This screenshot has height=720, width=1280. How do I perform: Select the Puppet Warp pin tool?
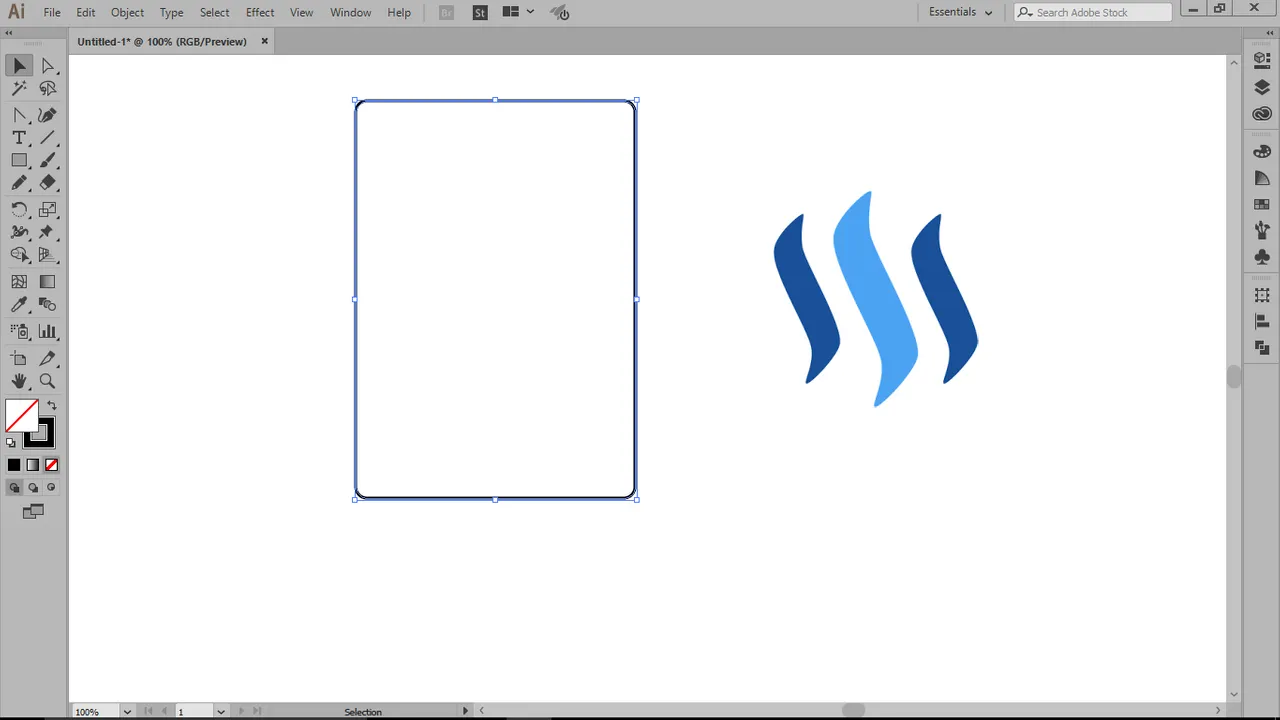click(47, 233)
